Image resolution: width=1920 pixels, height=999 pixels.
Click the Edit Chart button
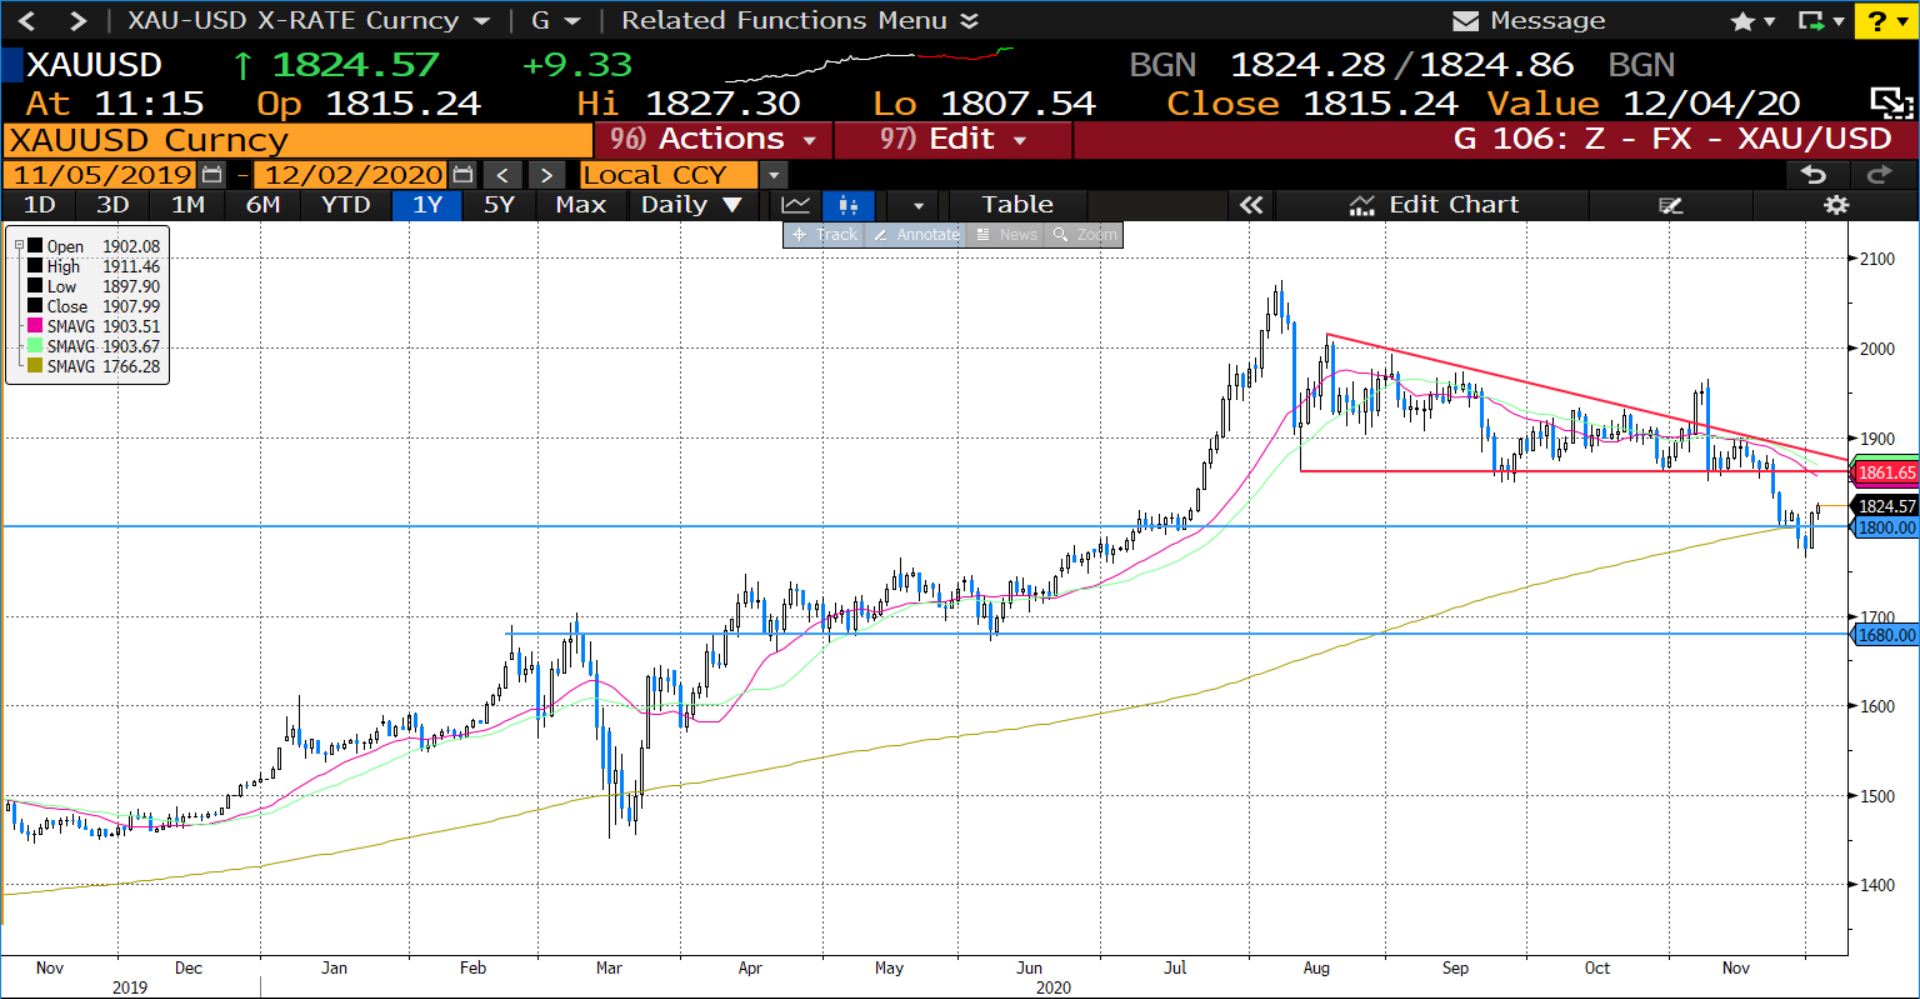pyautogui.click(x=1433, y=205)
